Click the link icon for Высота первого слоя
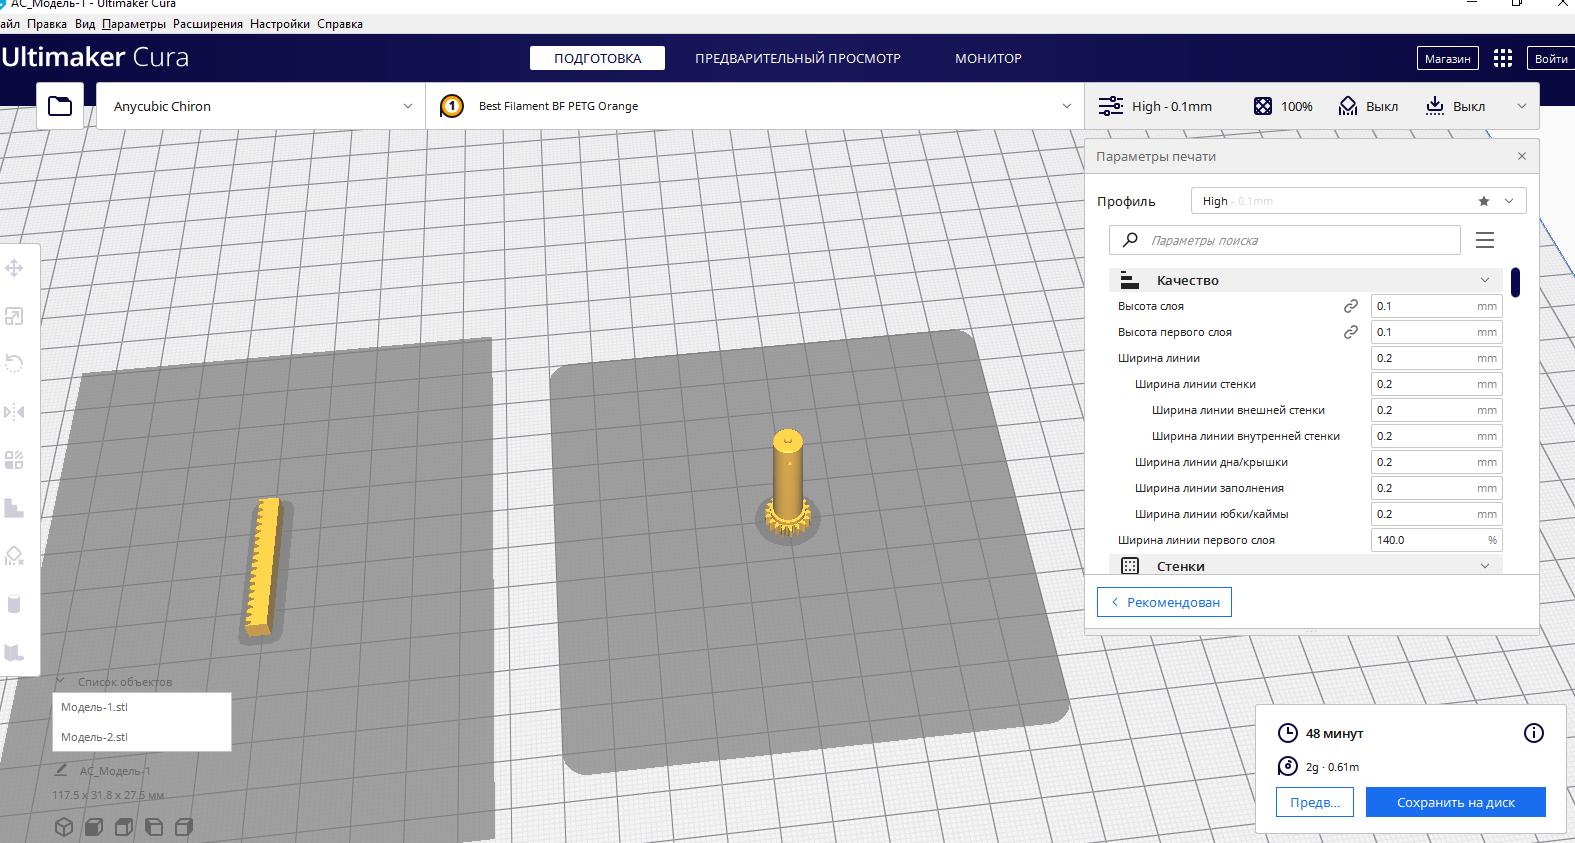 [1350, 332]
